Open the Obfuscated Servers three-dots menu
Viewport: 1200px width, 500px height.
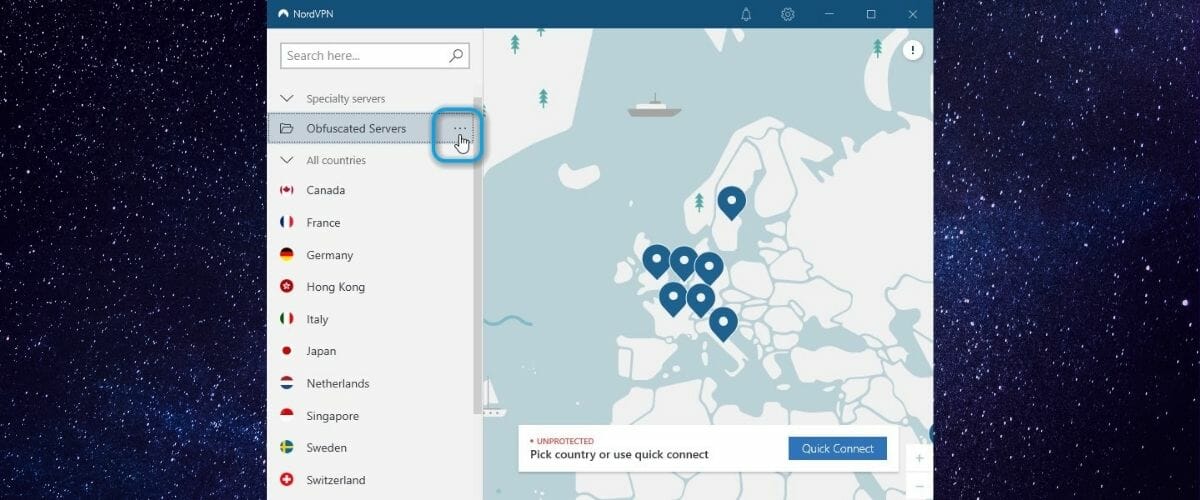tap(459, 128)
